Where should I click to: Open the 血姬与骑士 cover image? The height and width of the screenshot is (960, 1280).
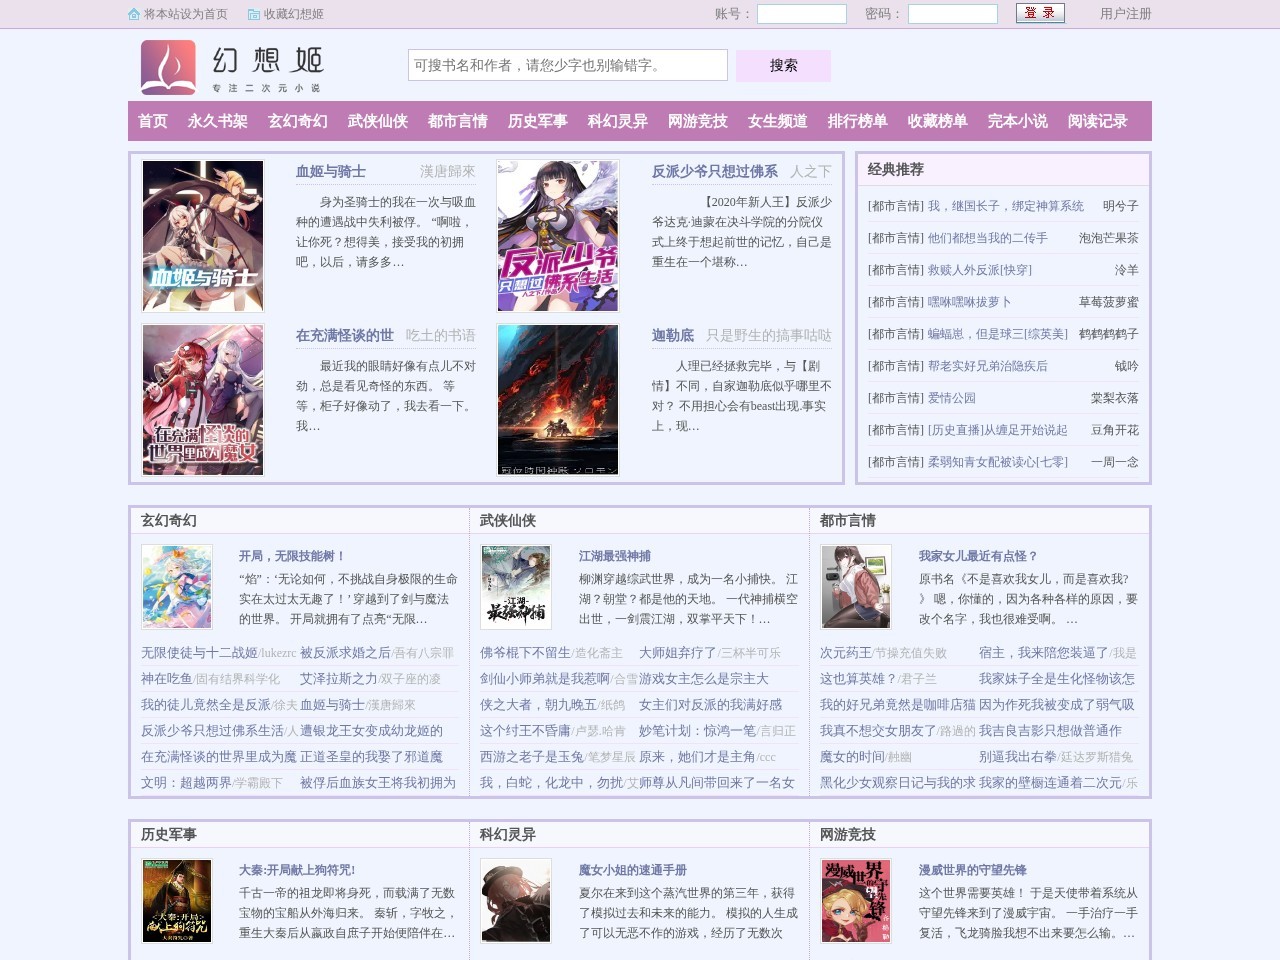pyautogui.click(x=202, y=235)
